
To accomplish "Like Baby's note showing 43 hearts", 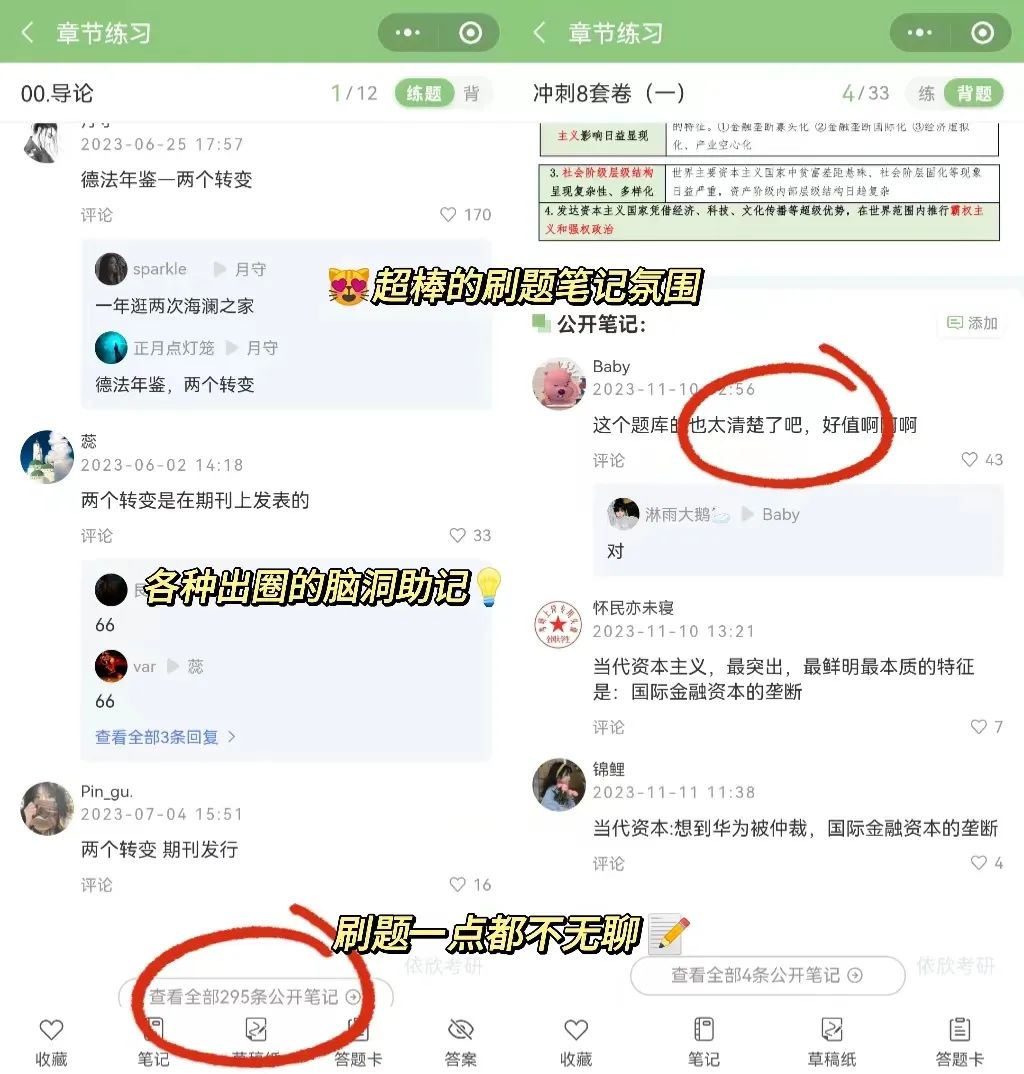I will 969,460.
